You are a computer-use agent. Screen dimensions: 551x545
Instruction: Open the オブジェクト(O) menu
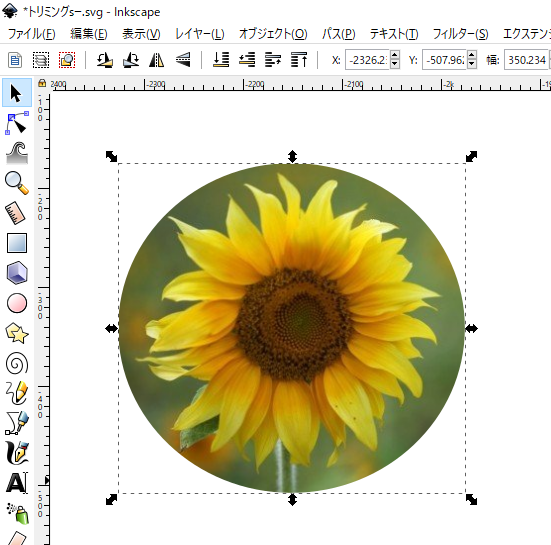(x=273, y=34)
